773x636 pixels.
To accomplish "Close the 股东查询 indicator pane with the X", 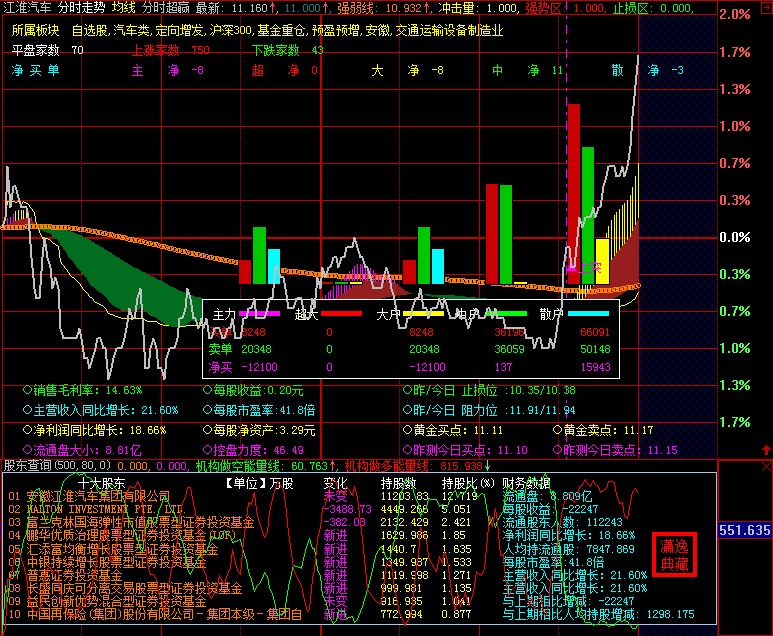I will click(767, 466).
